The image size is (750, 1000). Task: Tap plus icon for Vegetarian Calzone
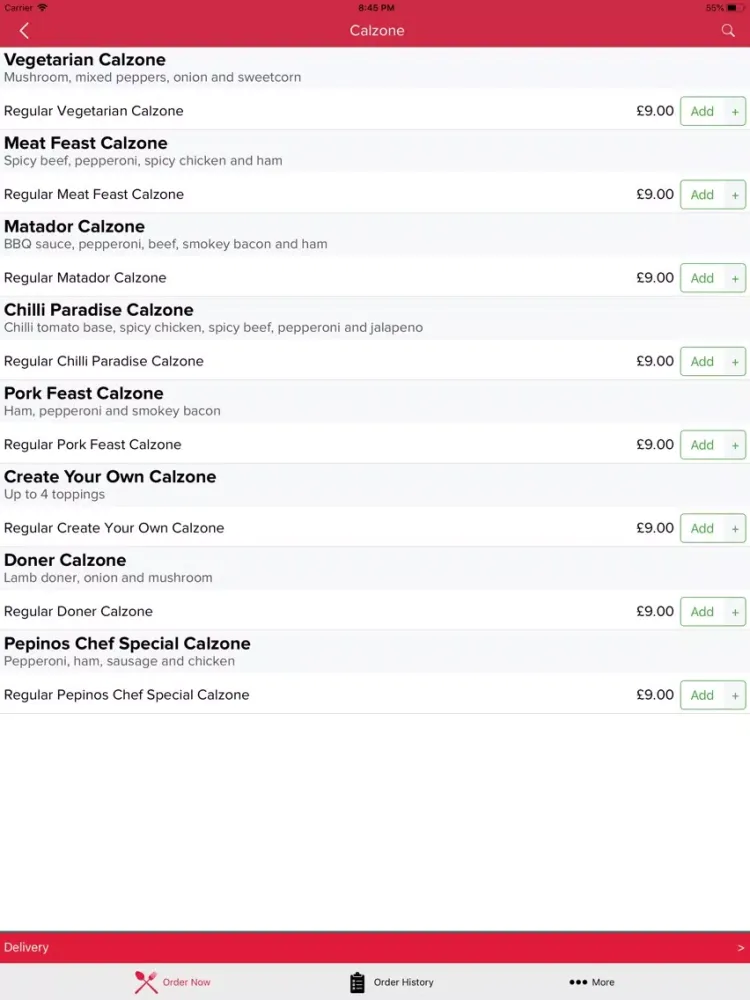(x=735, y=112)
